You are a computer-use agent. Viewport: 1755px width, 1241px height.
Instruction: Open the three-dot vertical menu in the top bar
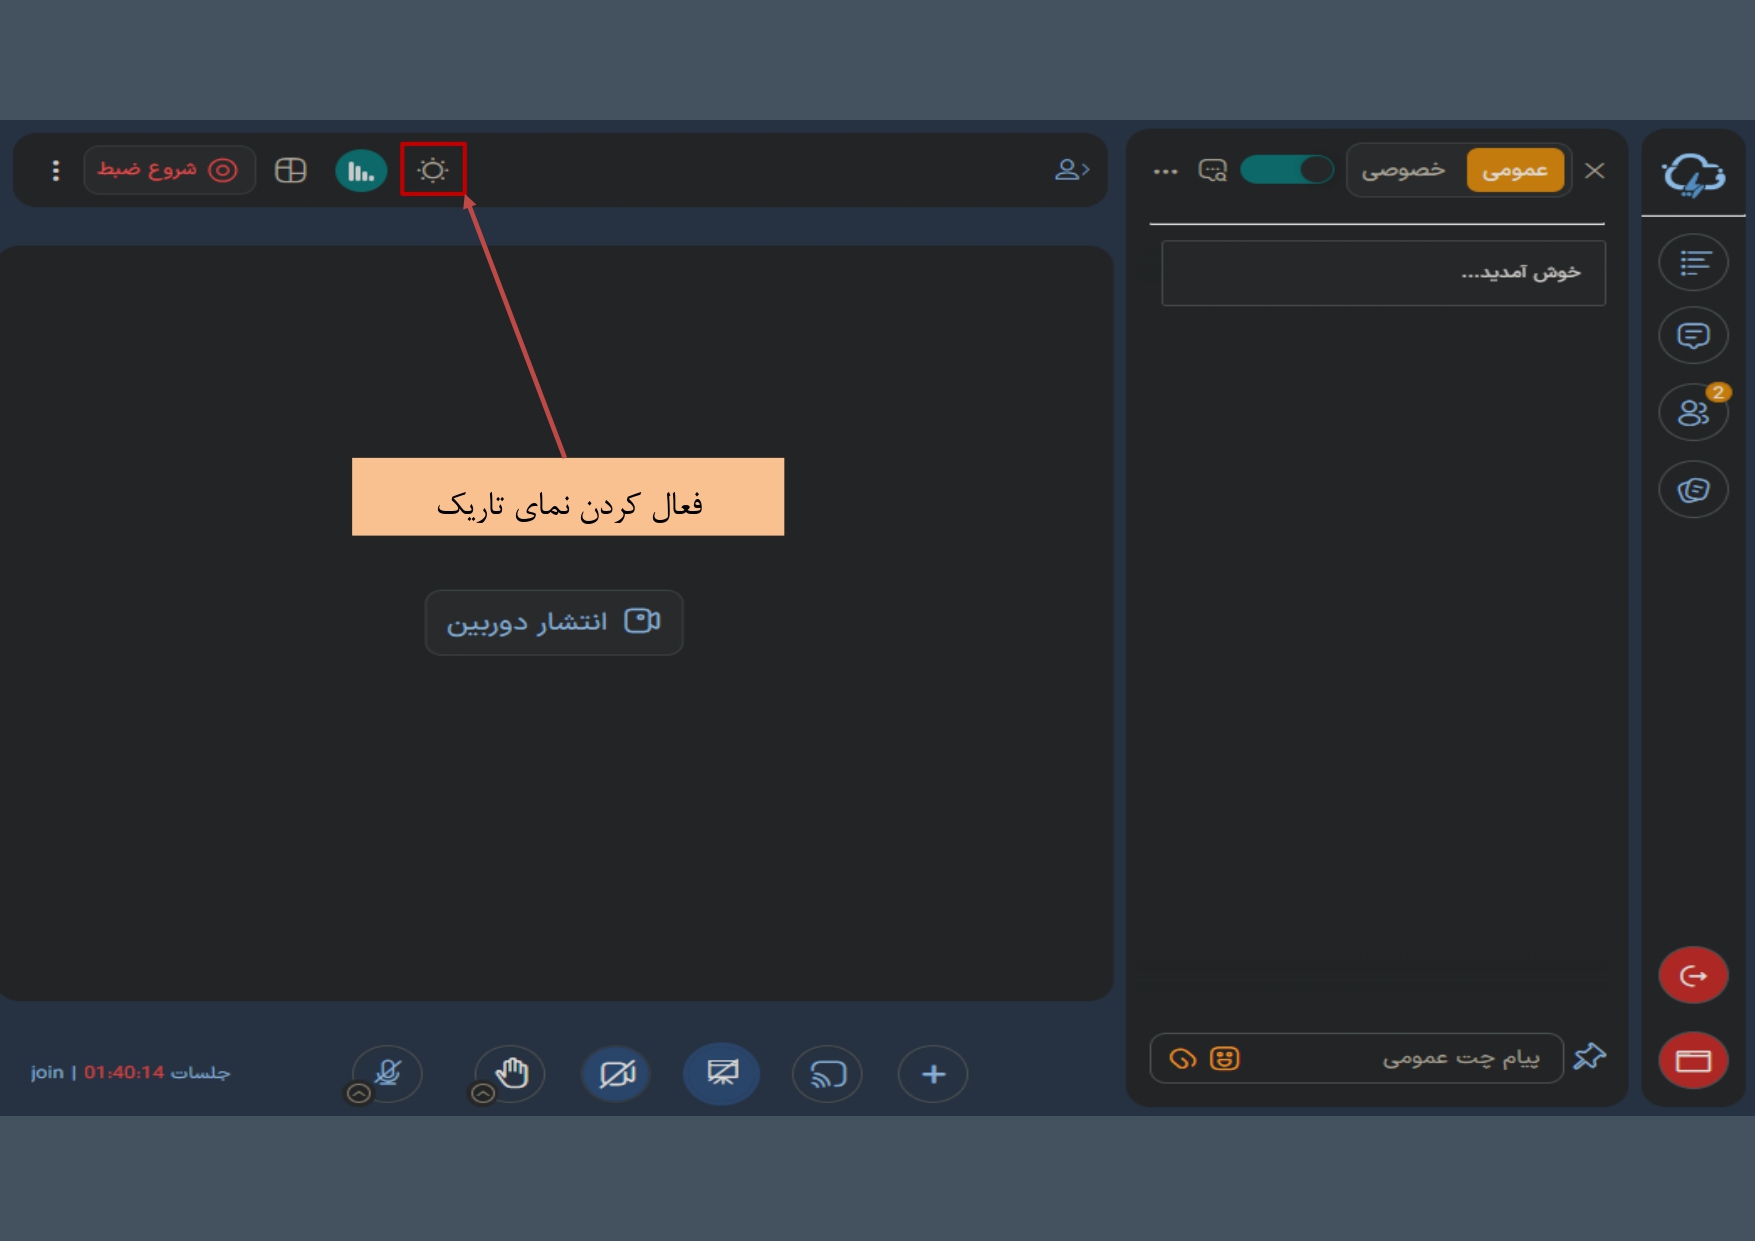pos(56,171)
